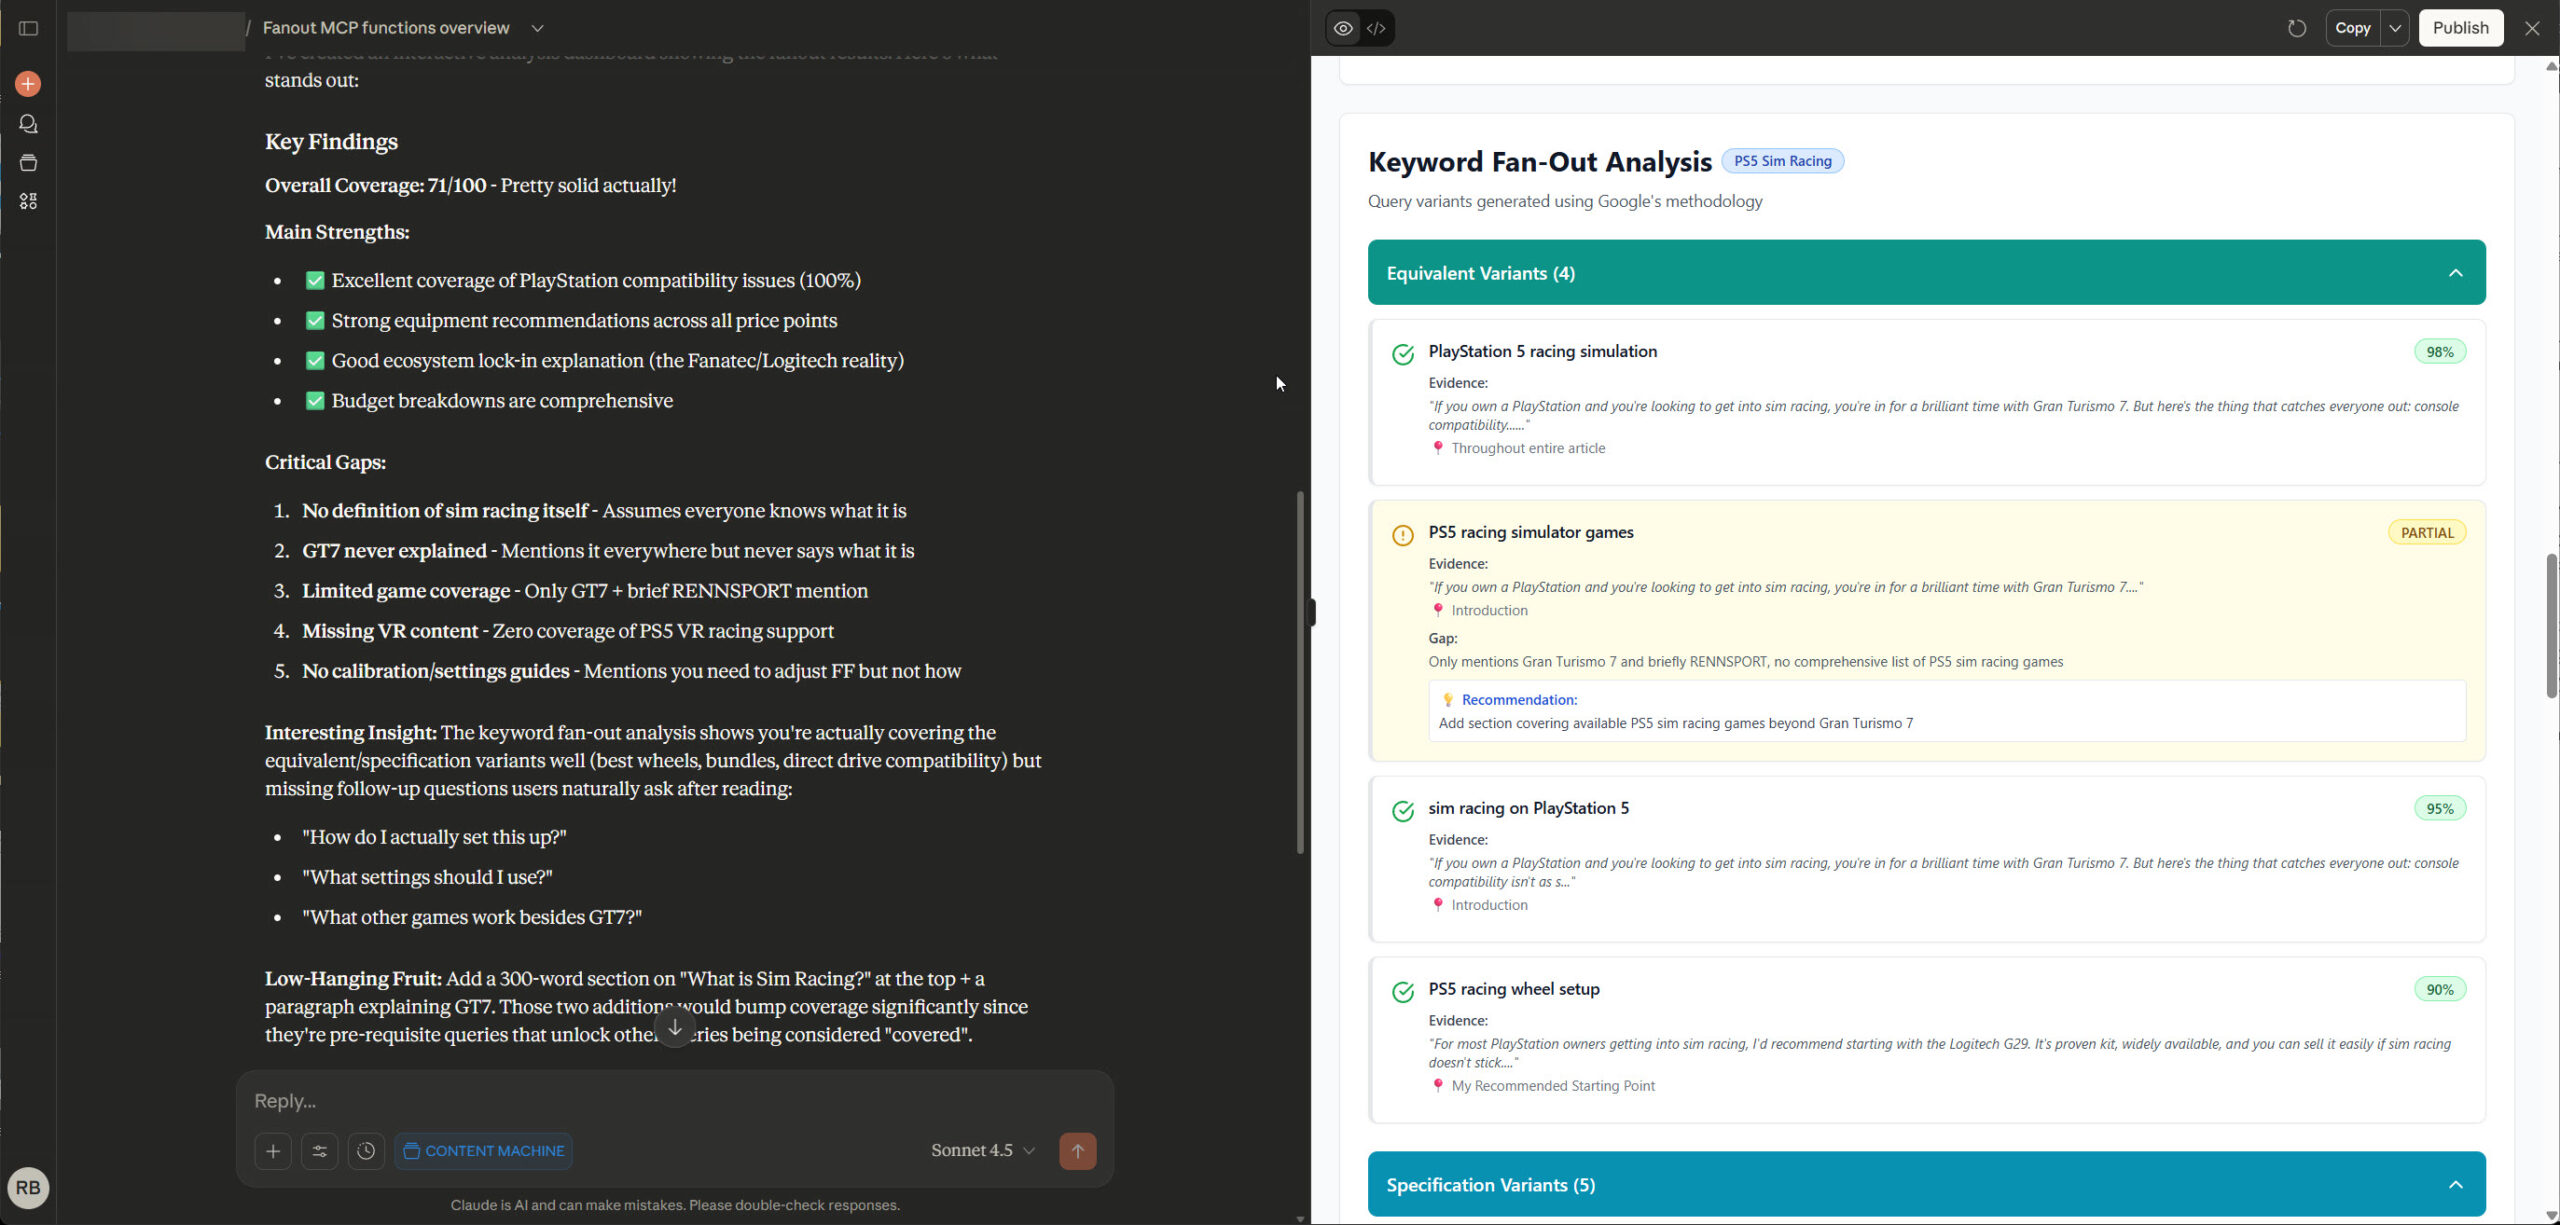The image size is (2560, 1225).
Task: Toggle the sidebar panel icon
Action: point(28,28)
